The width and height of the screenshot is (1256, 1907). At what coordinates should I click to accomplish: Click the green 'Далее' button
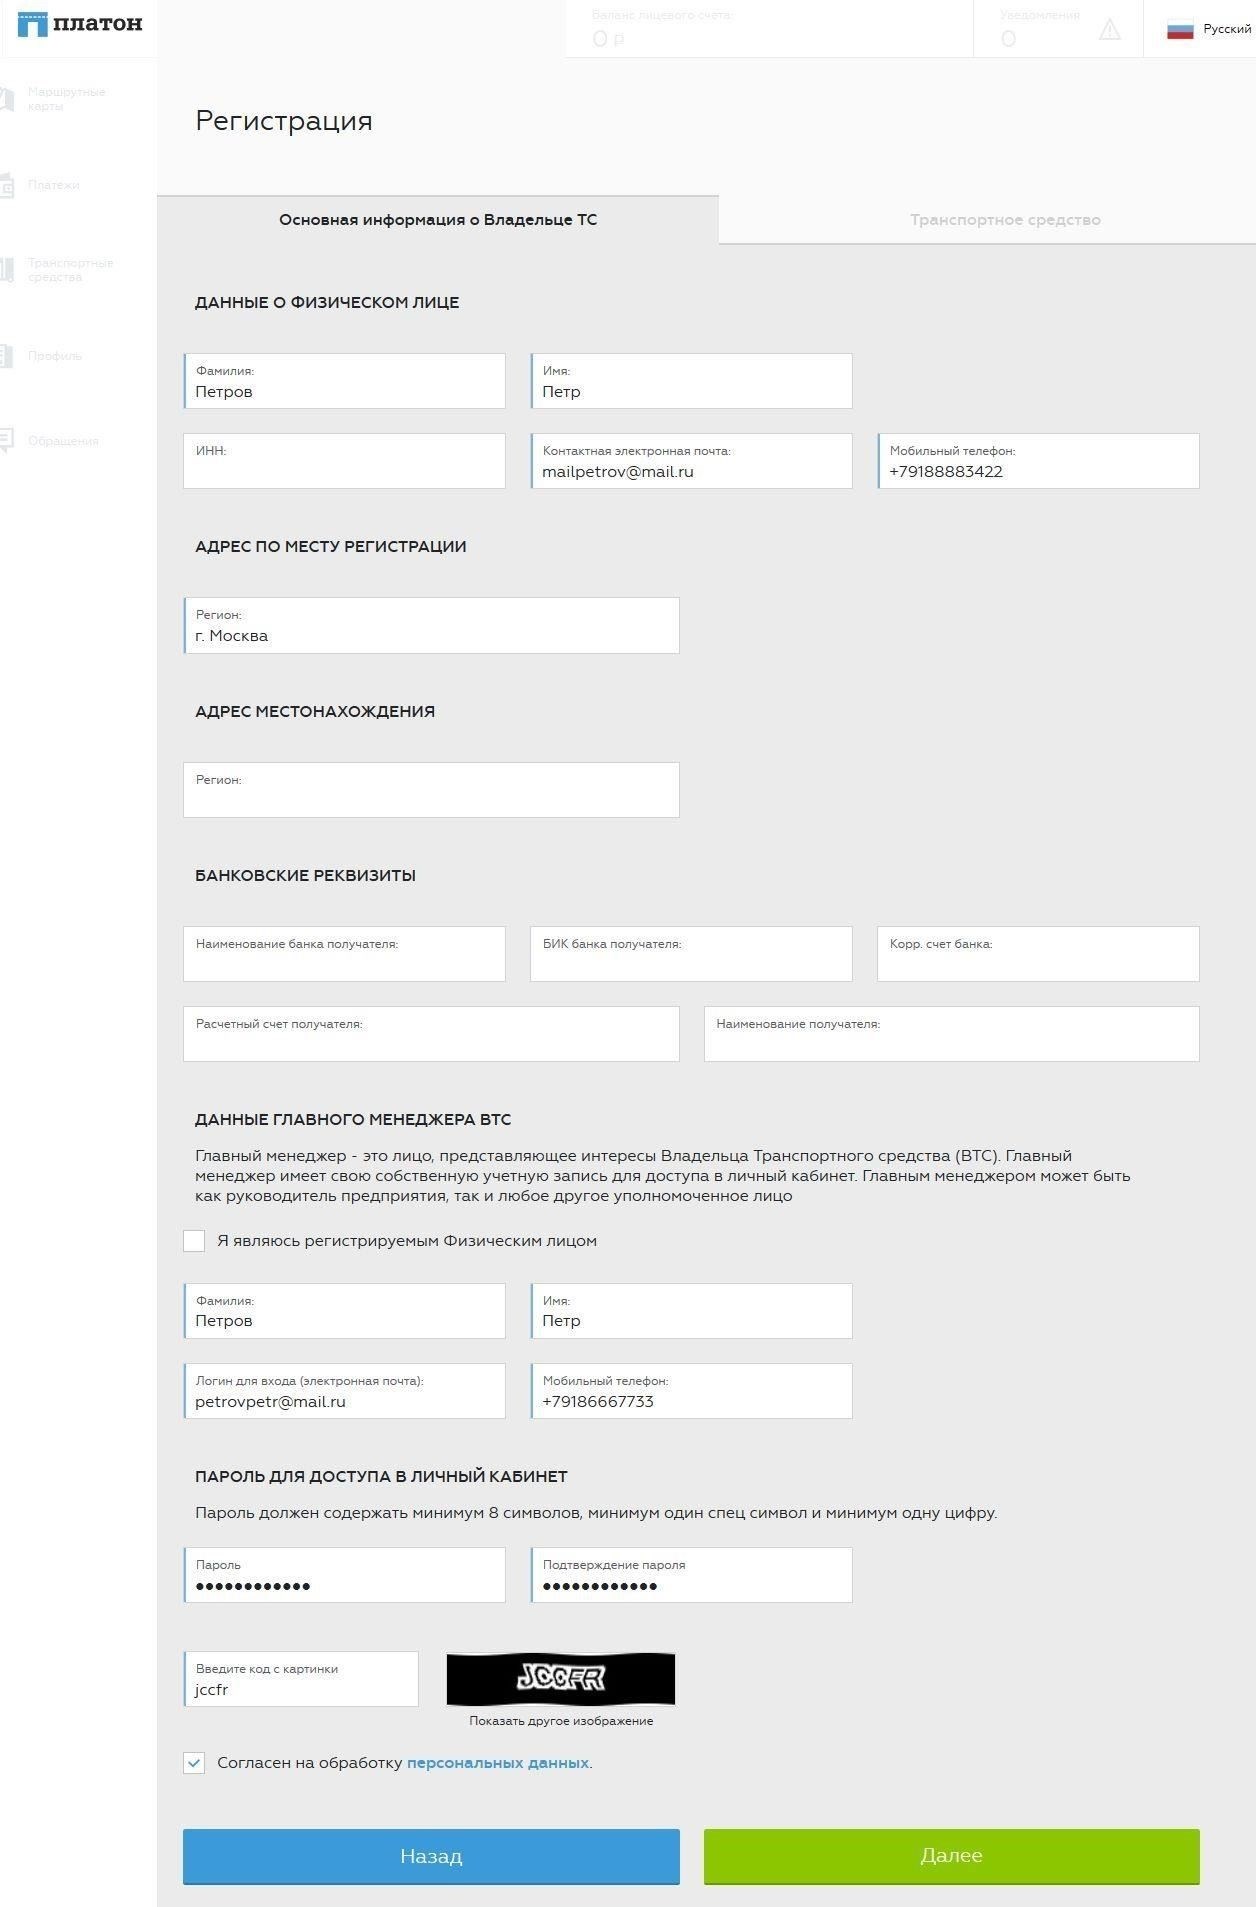point(951,1856)
